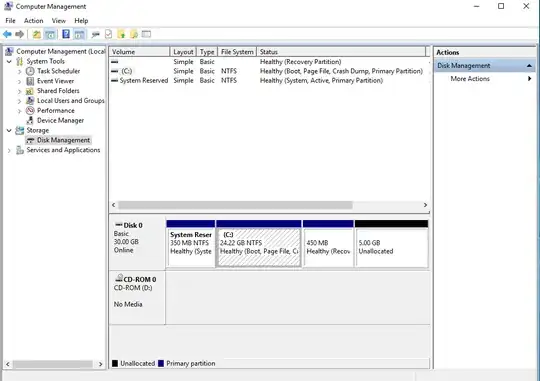Viewport: 540px width, 381px height.
Task: Click the Computer Management title bar icon
Action: click(x=8, y=6)
